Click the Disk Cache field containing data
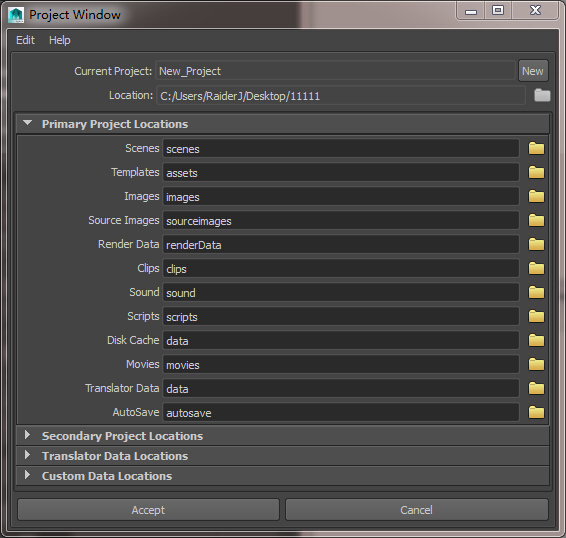 341,340
